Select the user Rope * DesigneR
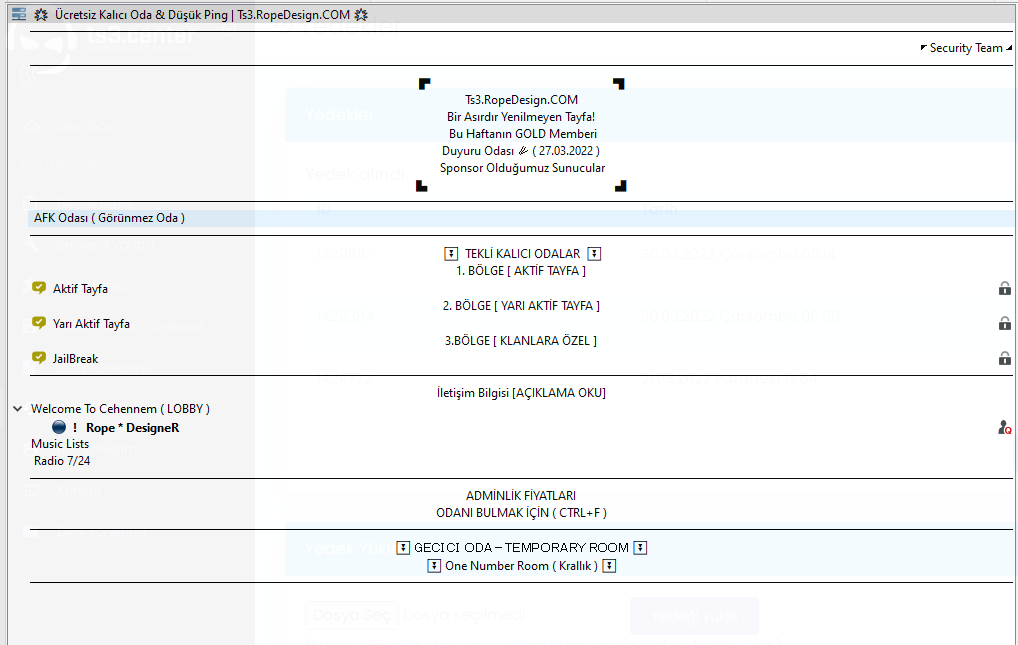This screenshot has width=1018, height=645. pyautogui.click(x=132, y=427)
